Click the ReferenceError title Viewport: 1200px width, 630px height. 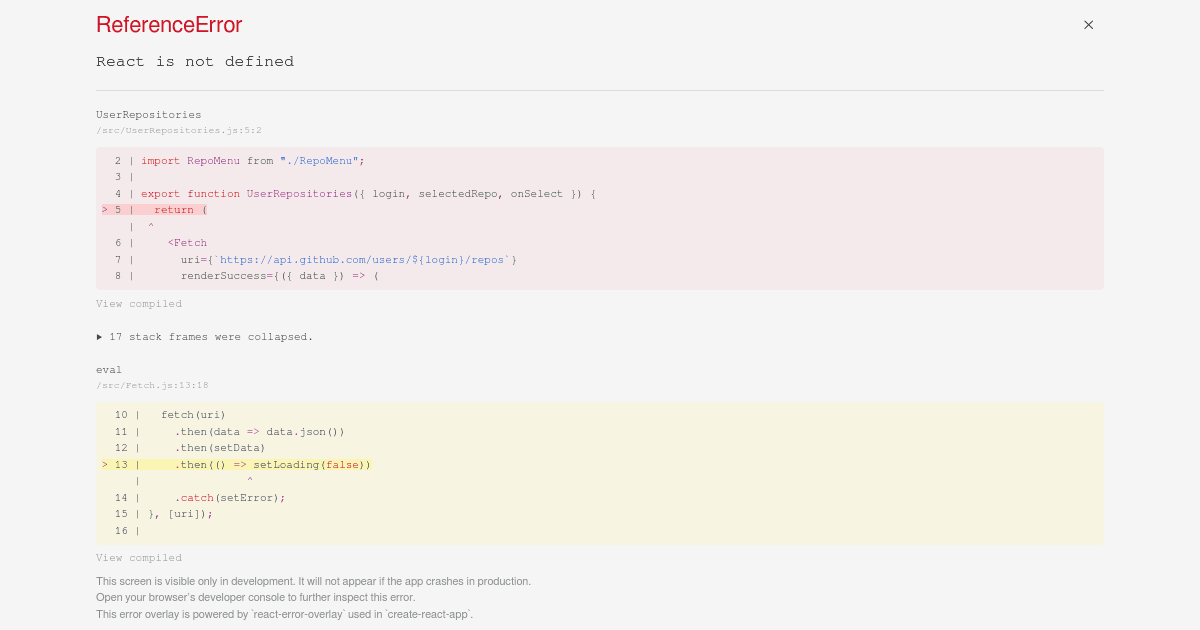pyautogui.click(x=168, y=24)
